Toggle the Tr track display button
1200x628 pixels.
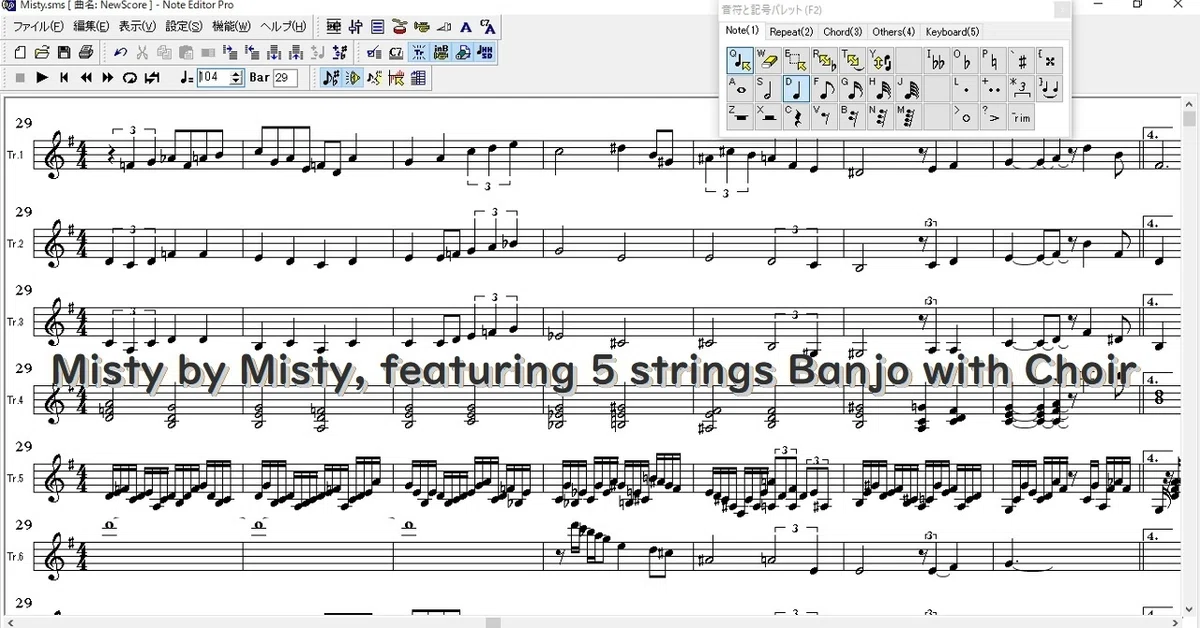[x=418, y=53]
